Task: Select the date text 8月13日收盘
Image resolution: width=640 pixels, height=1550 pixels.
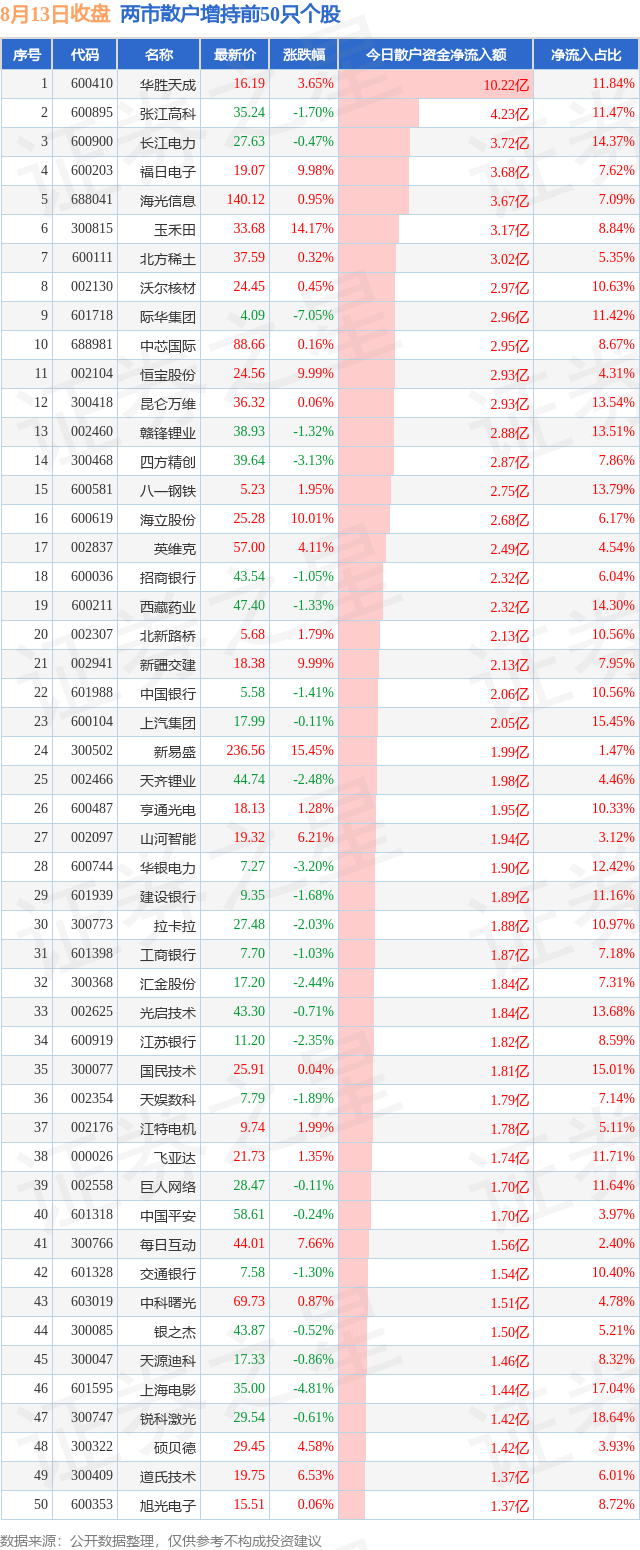Action: pos(56,15)
